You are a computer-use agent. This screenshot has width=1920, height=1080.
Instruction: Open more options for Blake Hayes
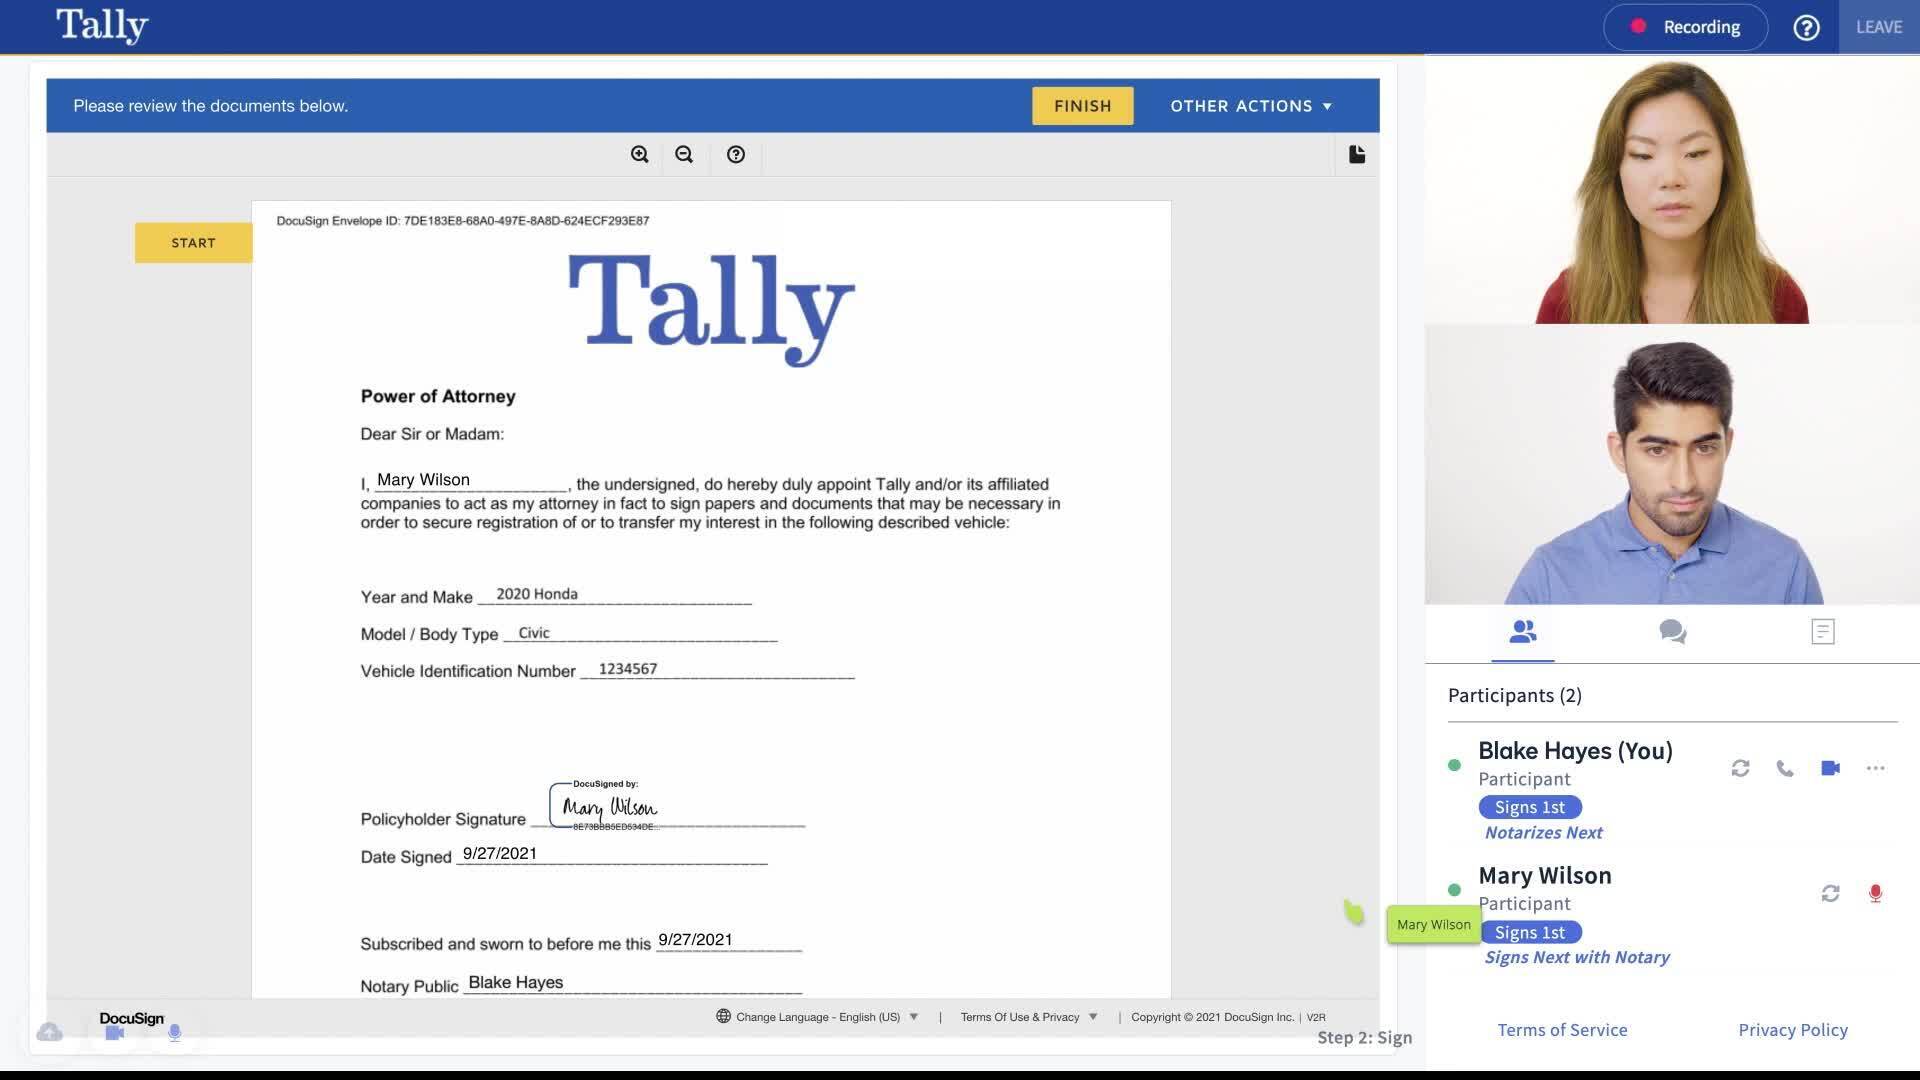[x=1875, y=768]
